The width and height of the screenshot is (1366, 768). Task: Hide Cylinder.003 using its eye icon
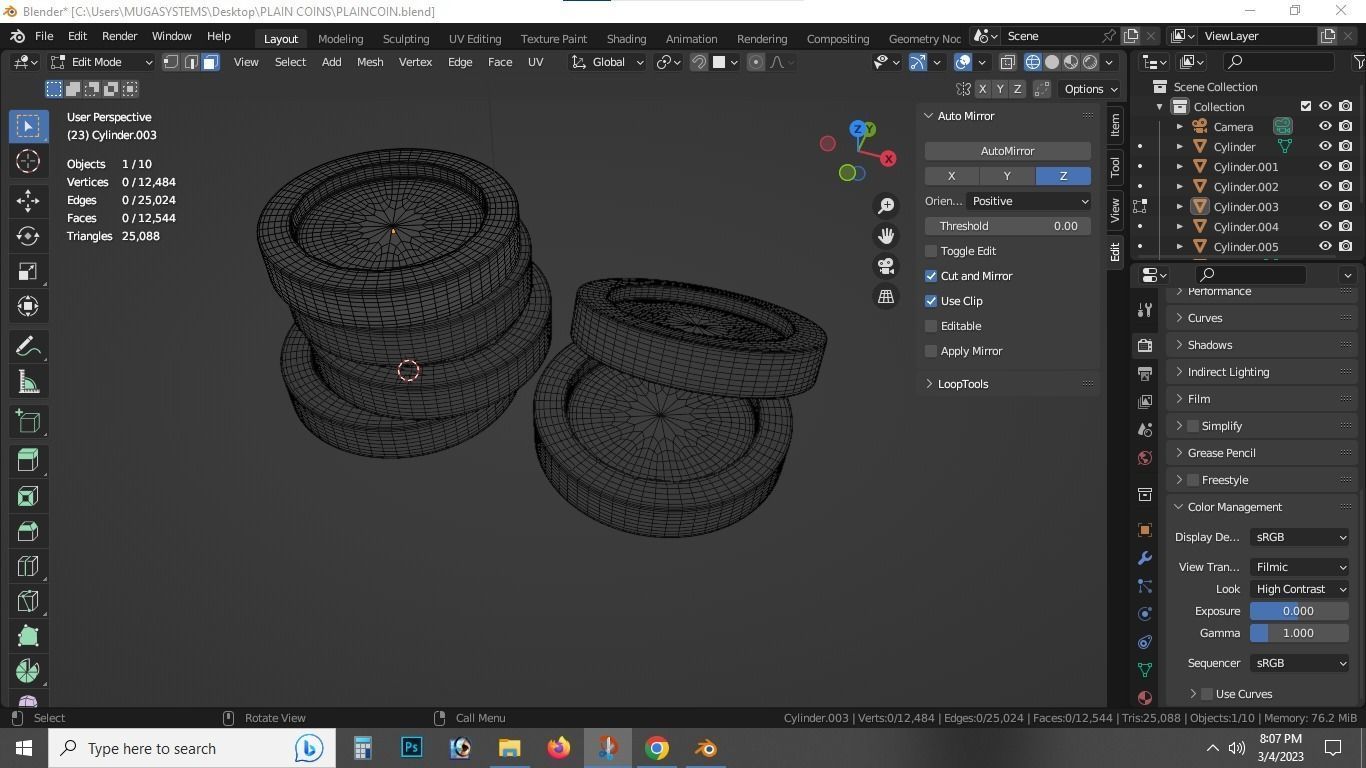[x=1326, y=207]
